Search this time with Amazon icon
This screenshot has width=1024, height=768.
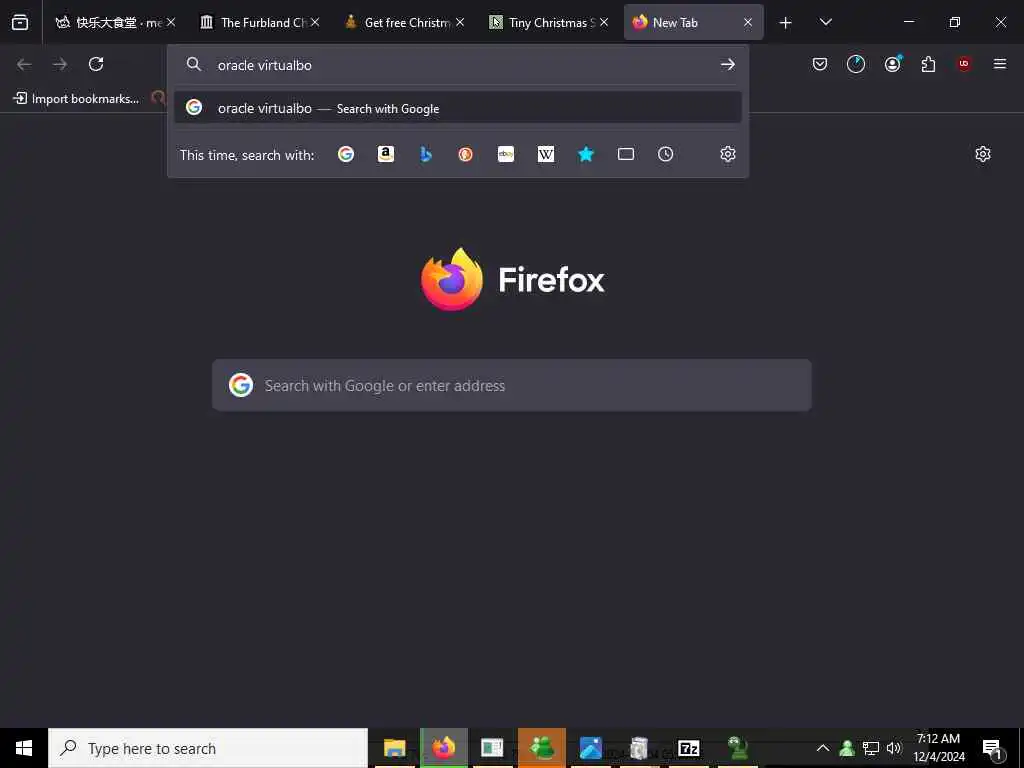tap(386, 154)
